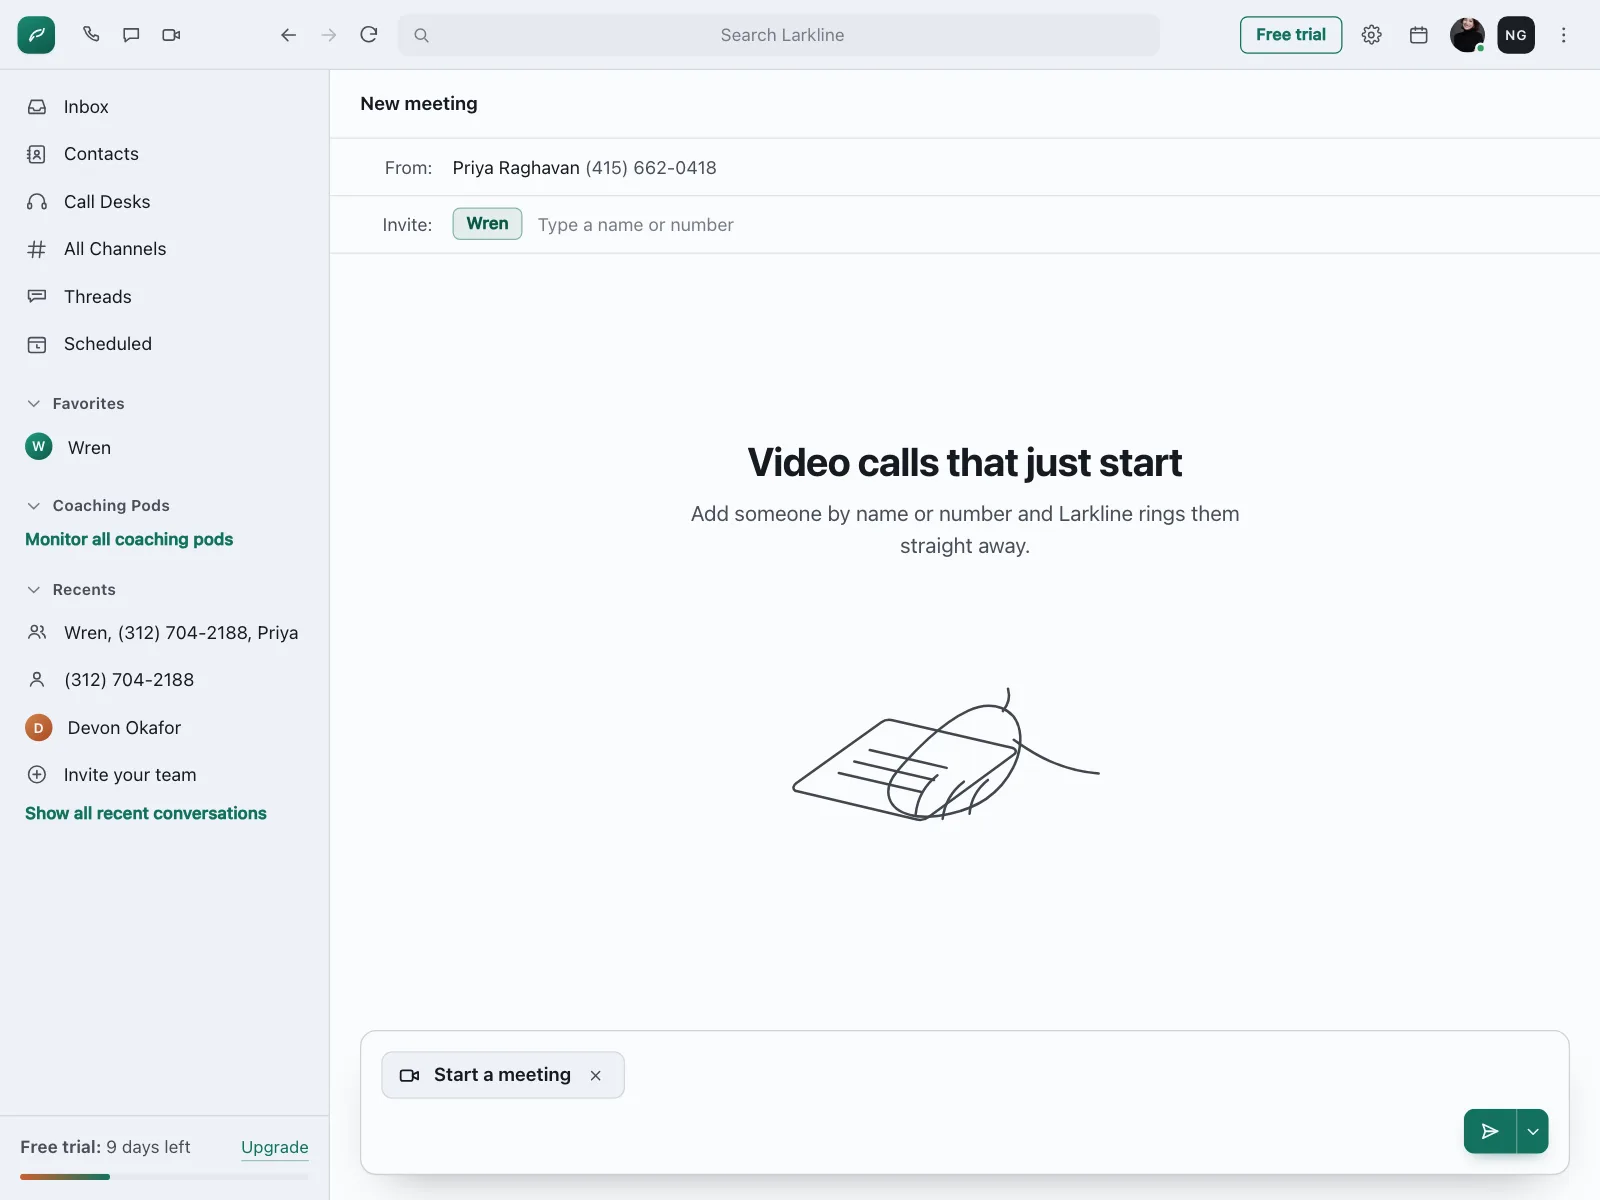Image resolution: width=1600 pixels, height=1200 pixels.
Task: Click the send arrow button
Action: pos(1490,1131)
